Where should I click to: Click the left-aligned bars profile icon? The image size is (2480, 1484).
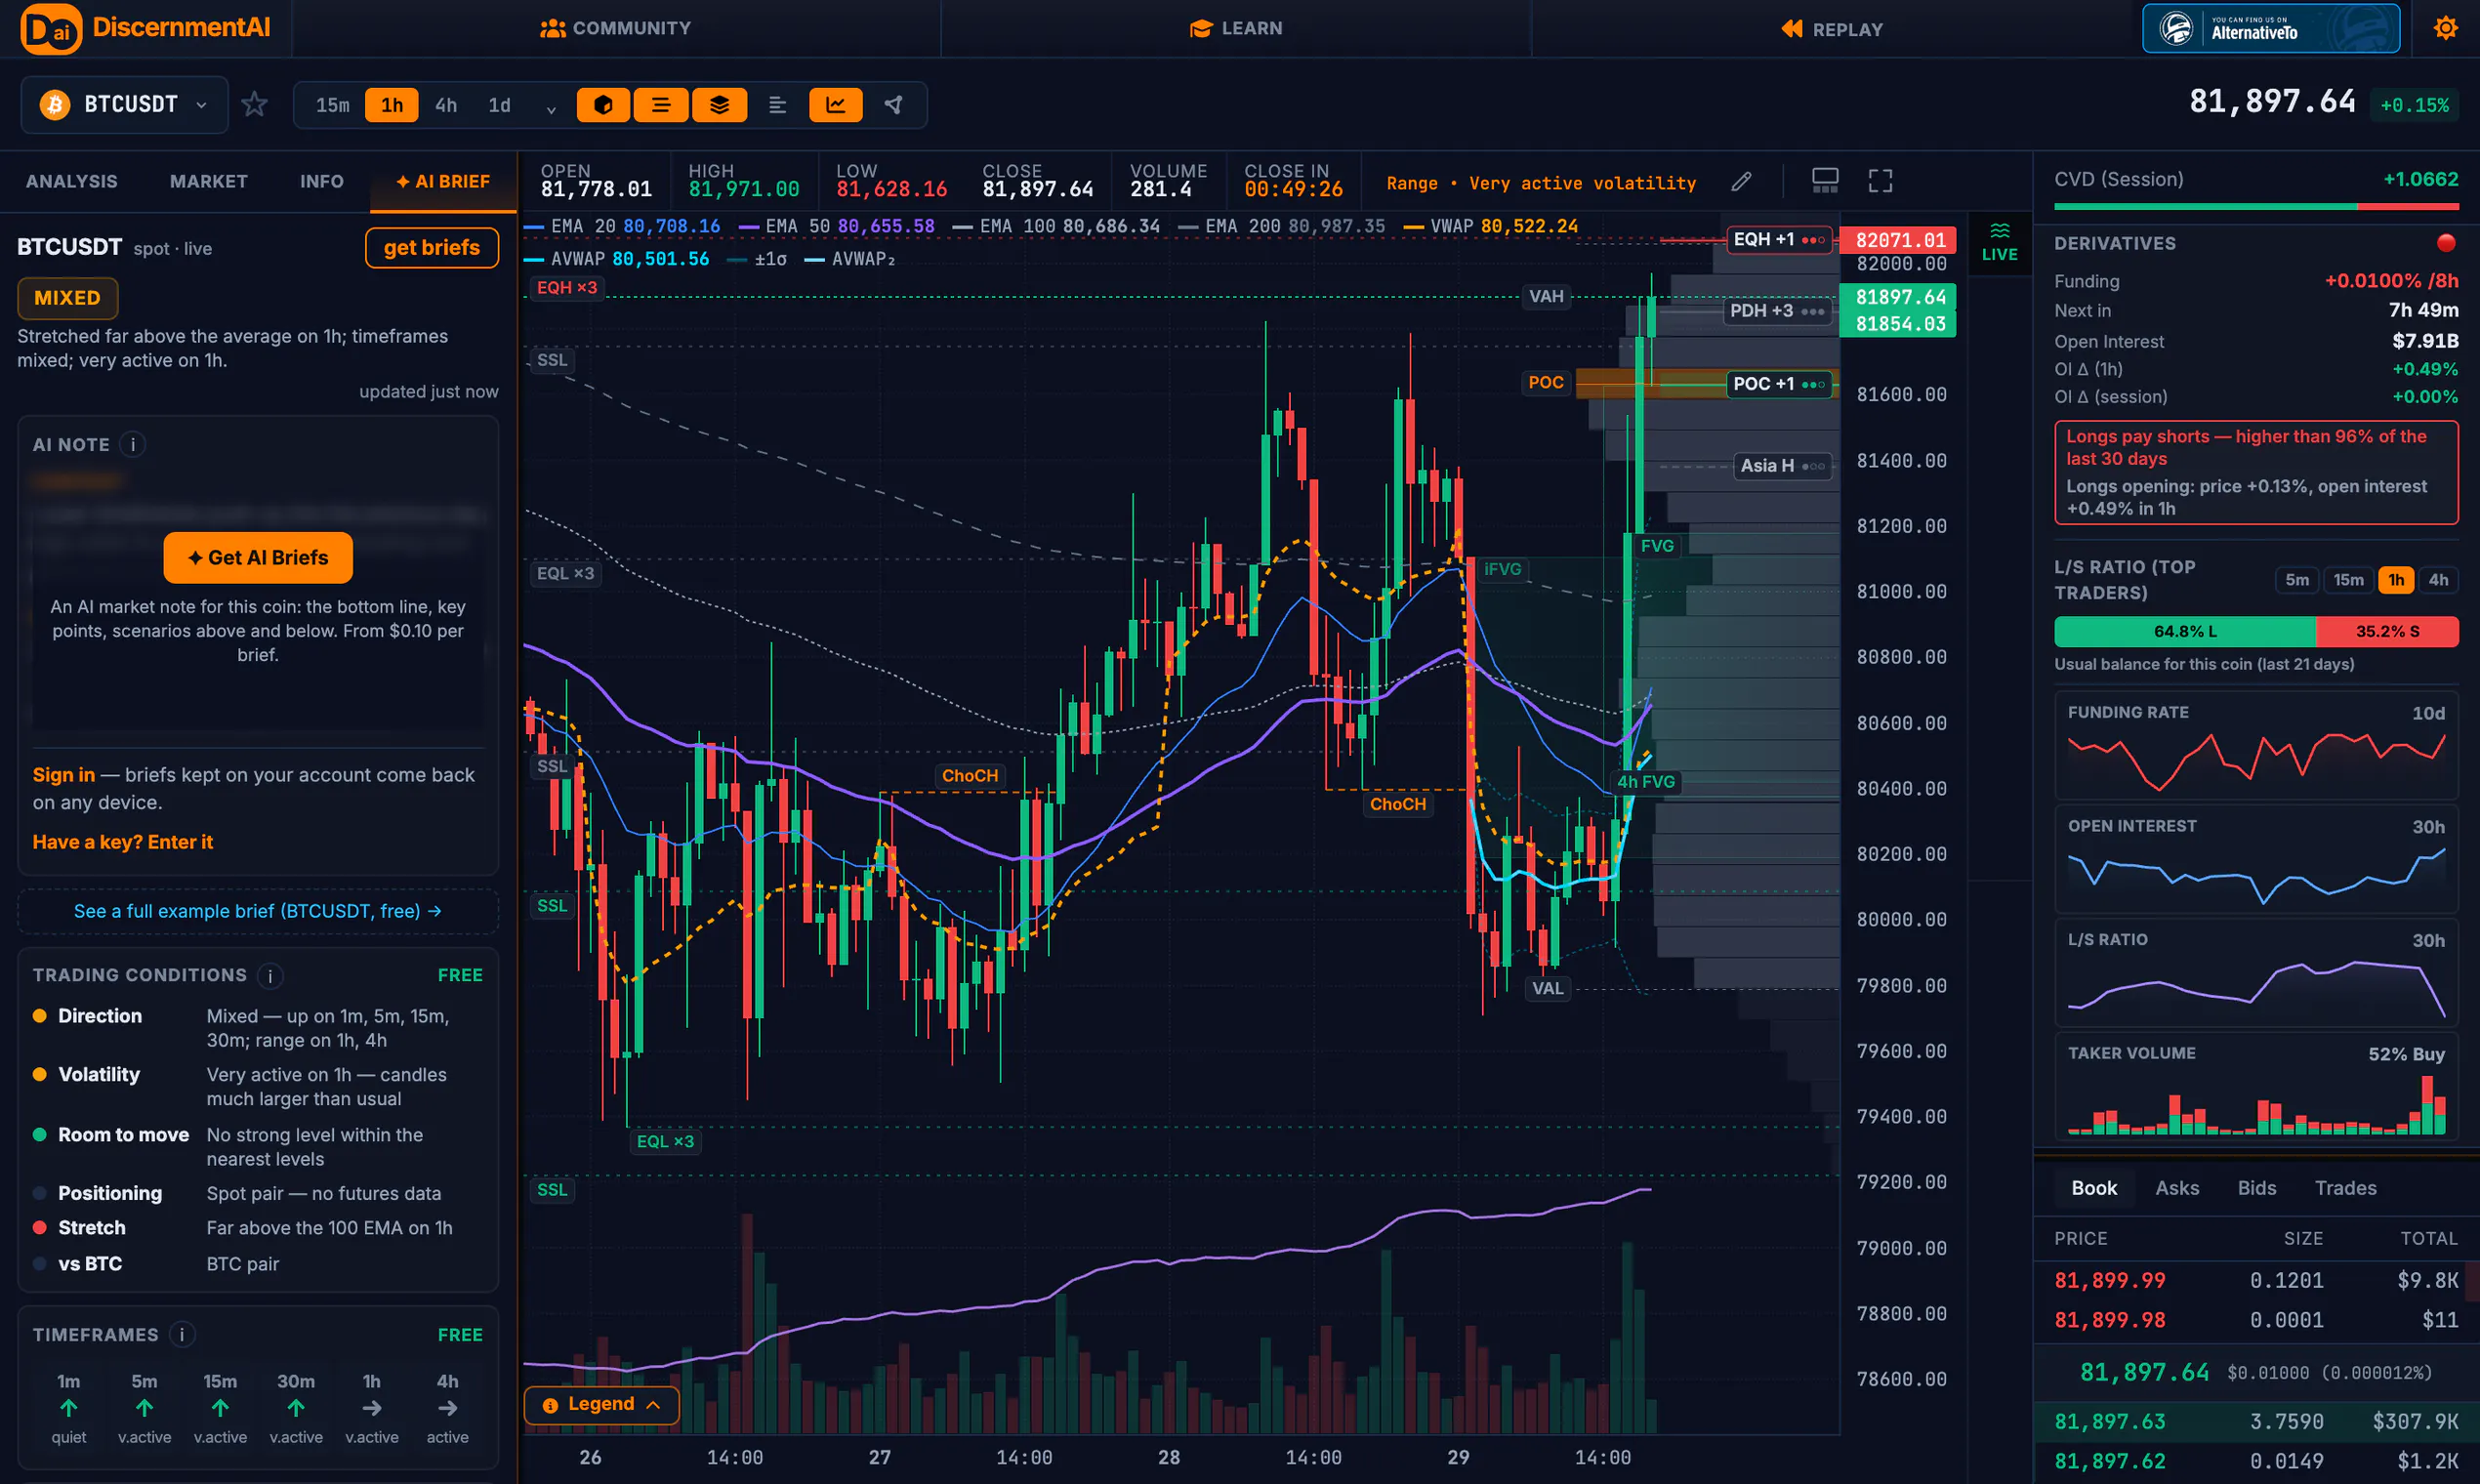[x=777, y=105]
